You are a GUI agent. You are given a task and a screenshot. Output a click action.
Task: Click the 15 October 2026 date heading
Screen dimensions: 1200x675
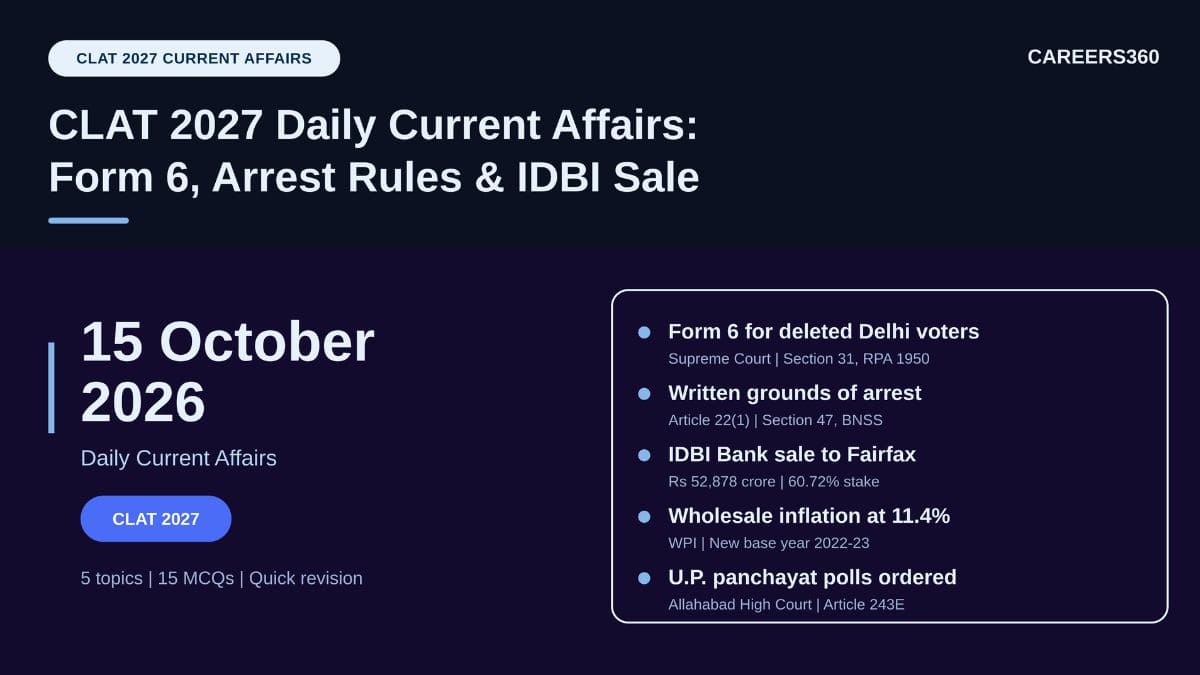pos(228,372)
